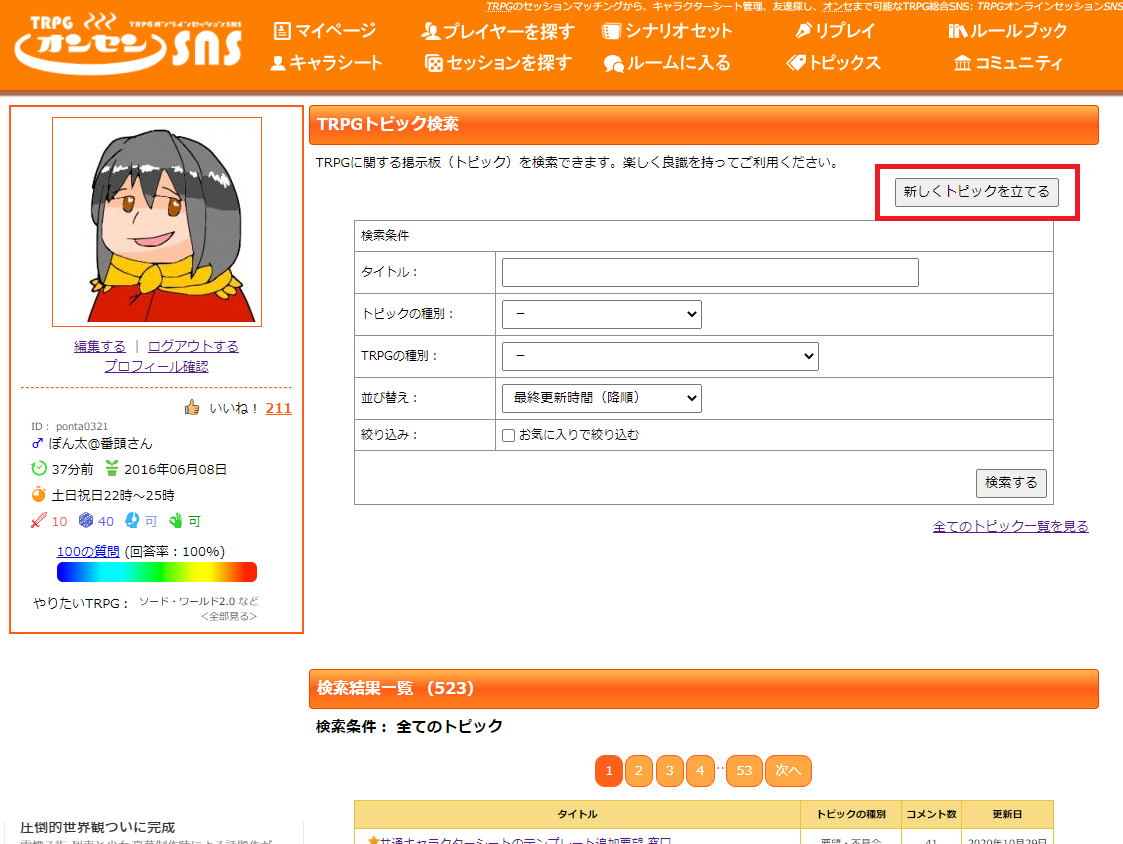1123x844 pixels.
Task: Click the プレイヤーを探す icon
Action: 430,31
